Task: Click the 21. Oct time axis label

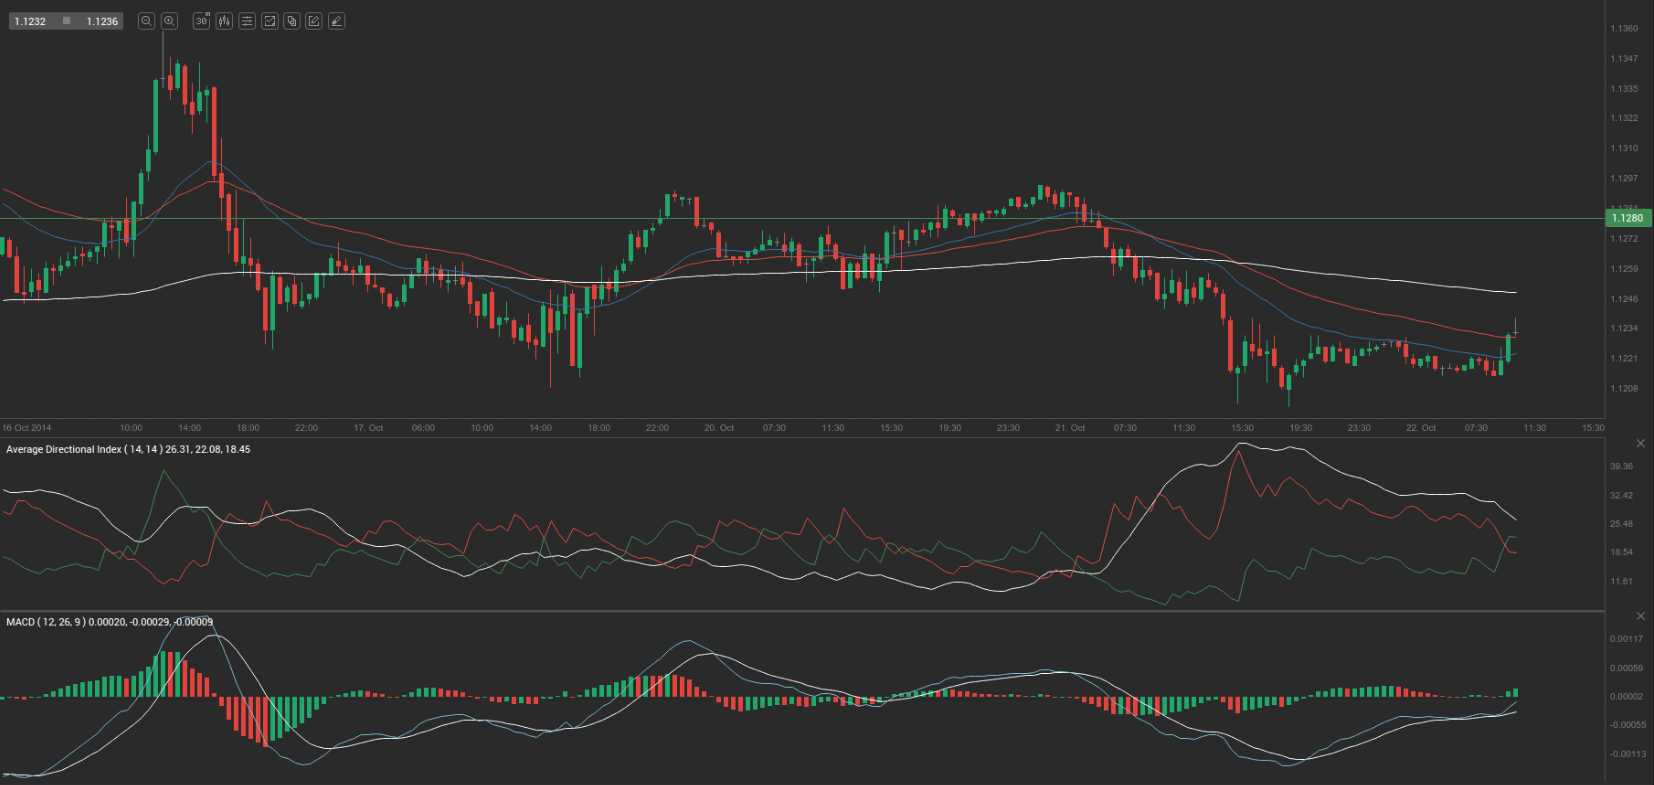Action: point(1069,428)
